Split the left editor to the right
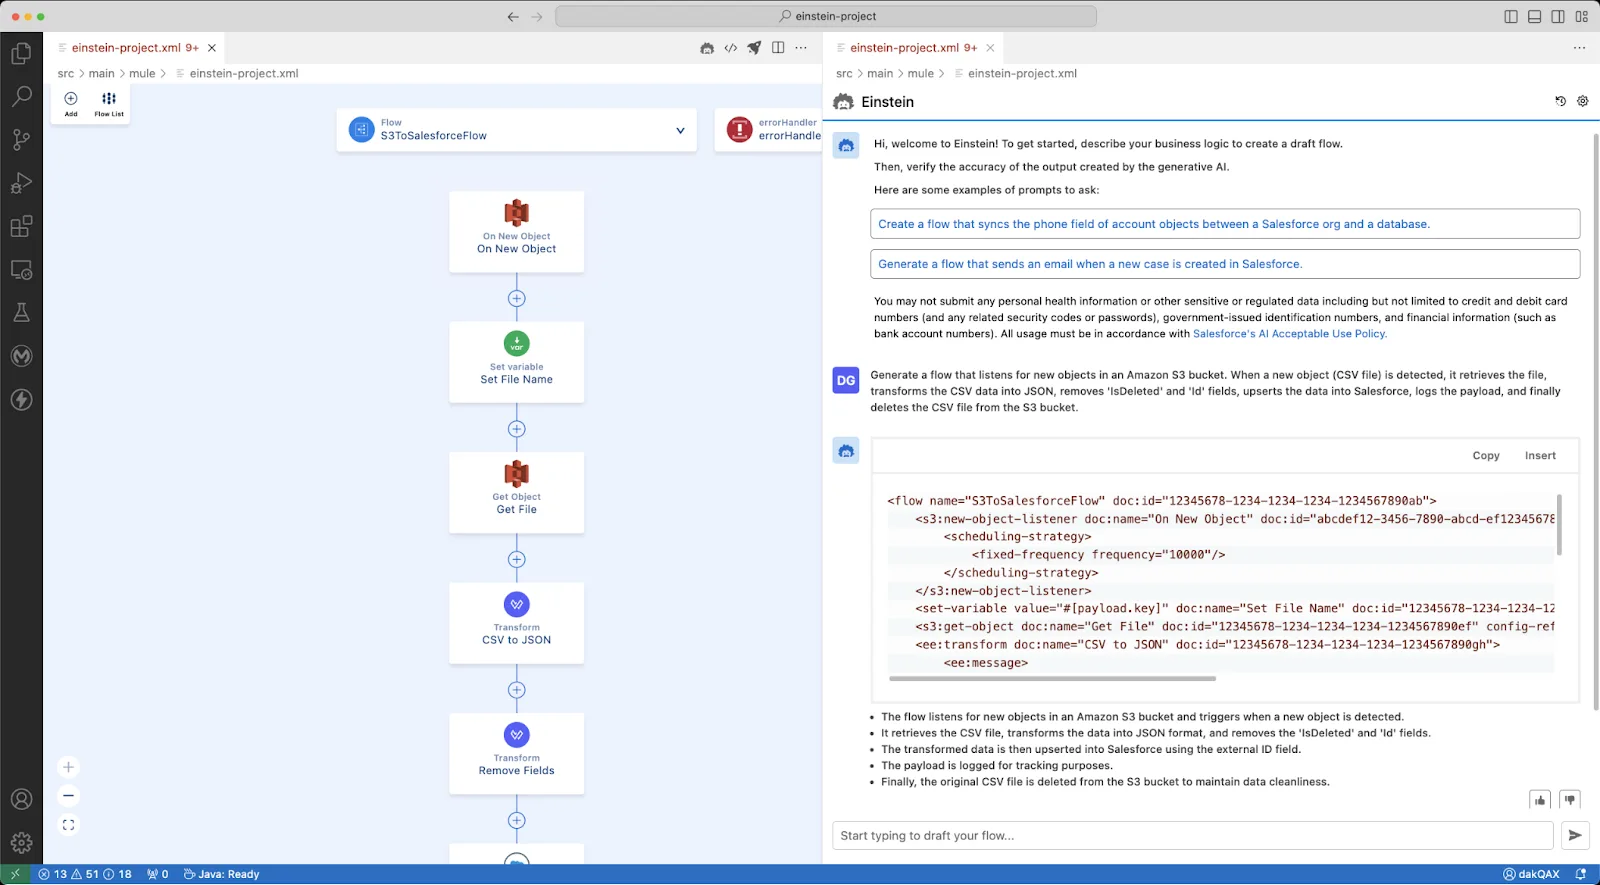 coord(778,48)
